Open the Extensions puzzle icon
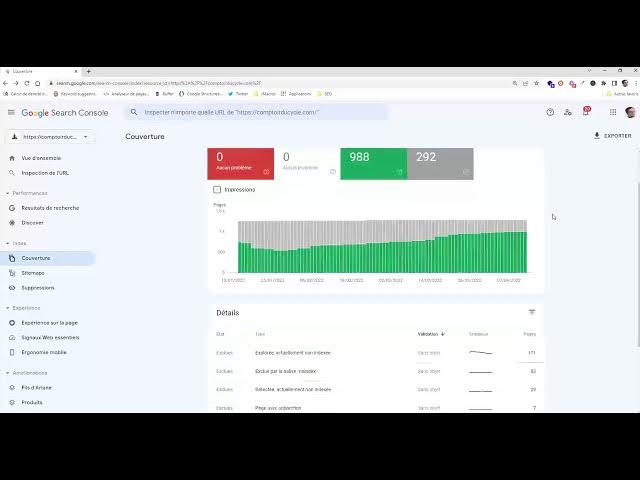Screen dimensions: 640x480 (603, 83)
